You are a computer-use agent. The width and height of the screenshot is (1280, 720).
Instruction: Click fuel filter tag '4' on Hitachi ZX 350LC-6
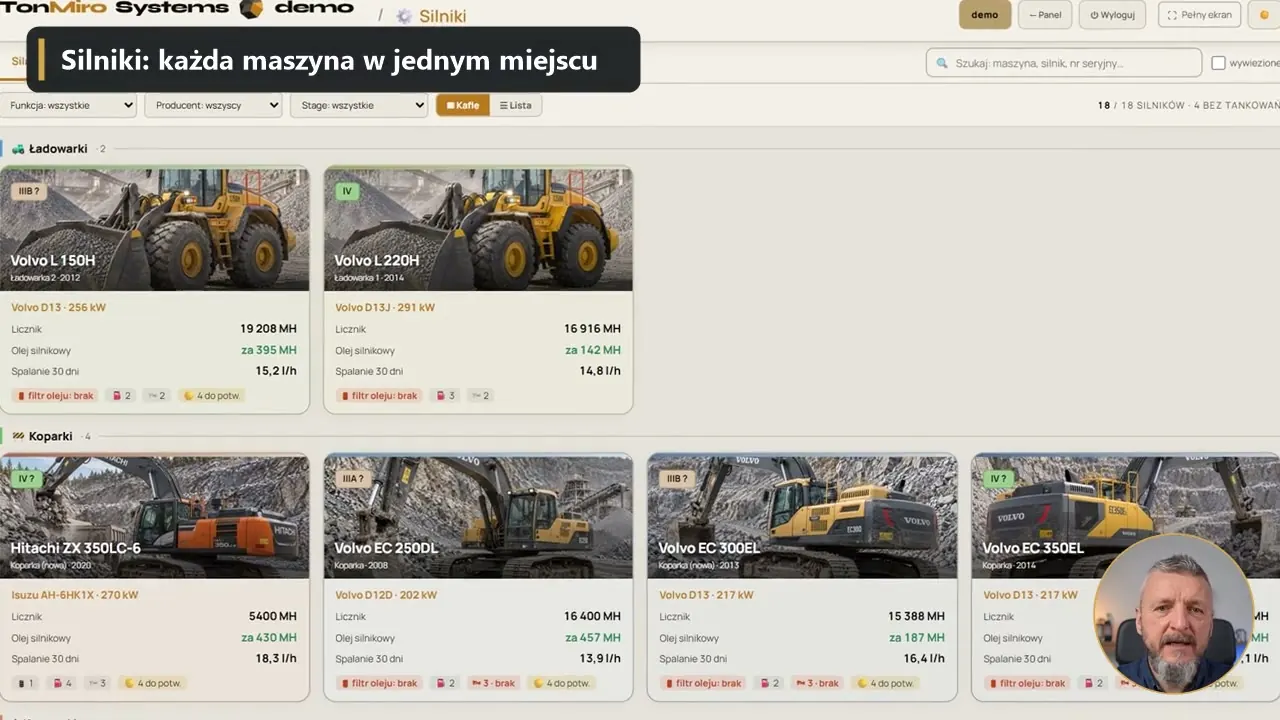click(x=61, y=684)
